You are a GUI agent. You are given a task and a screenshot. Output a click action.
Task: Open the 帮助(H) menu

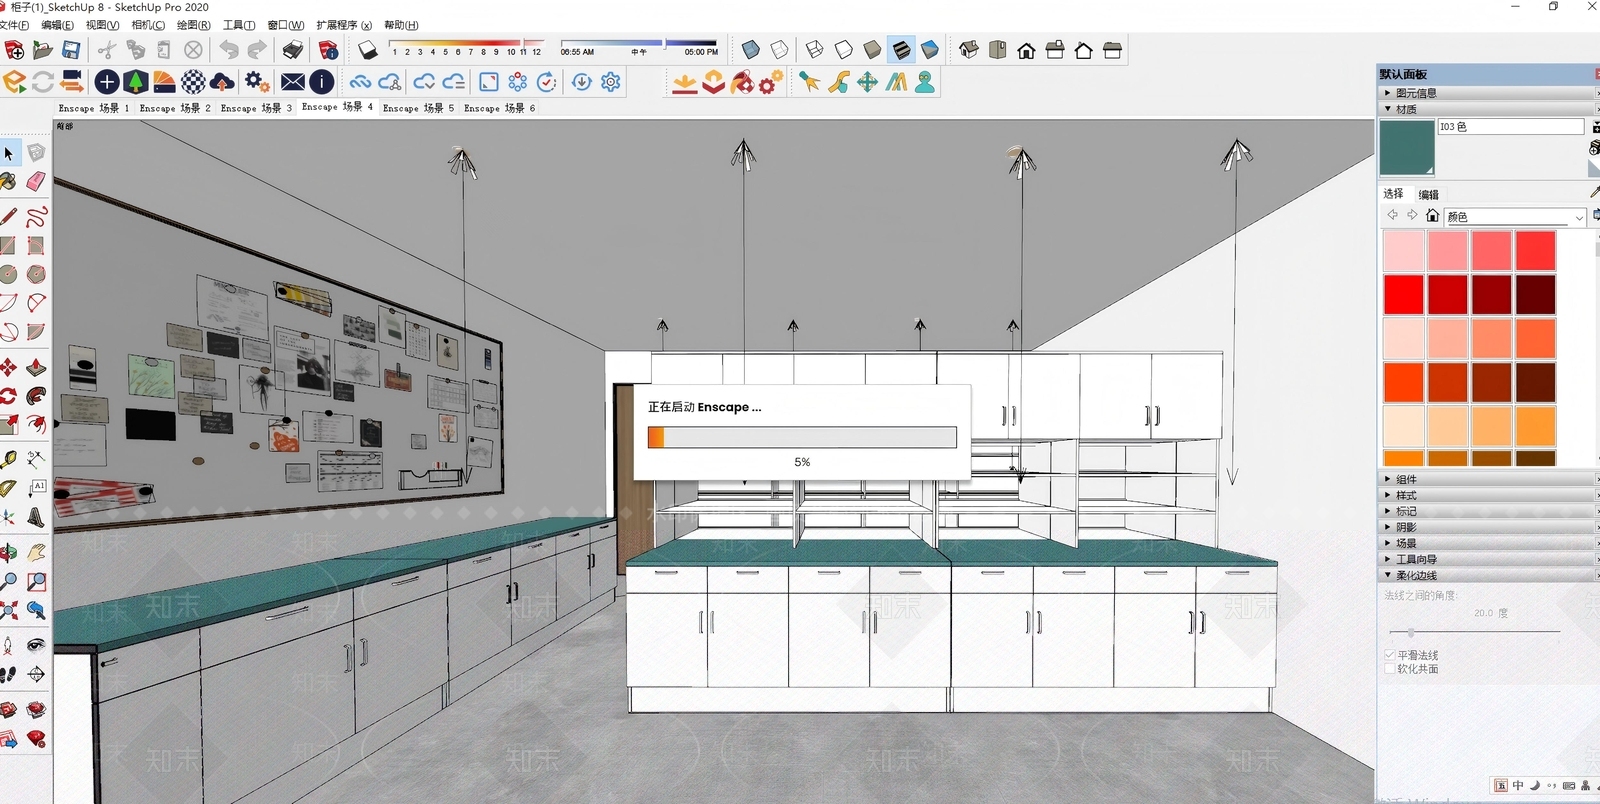(401, 25)
